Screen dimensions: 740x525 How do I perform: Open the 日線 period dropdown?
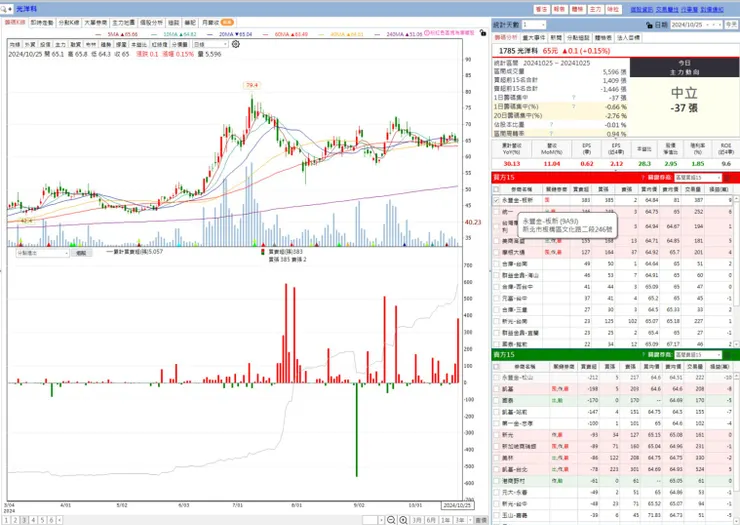click(x=210, y=44)
